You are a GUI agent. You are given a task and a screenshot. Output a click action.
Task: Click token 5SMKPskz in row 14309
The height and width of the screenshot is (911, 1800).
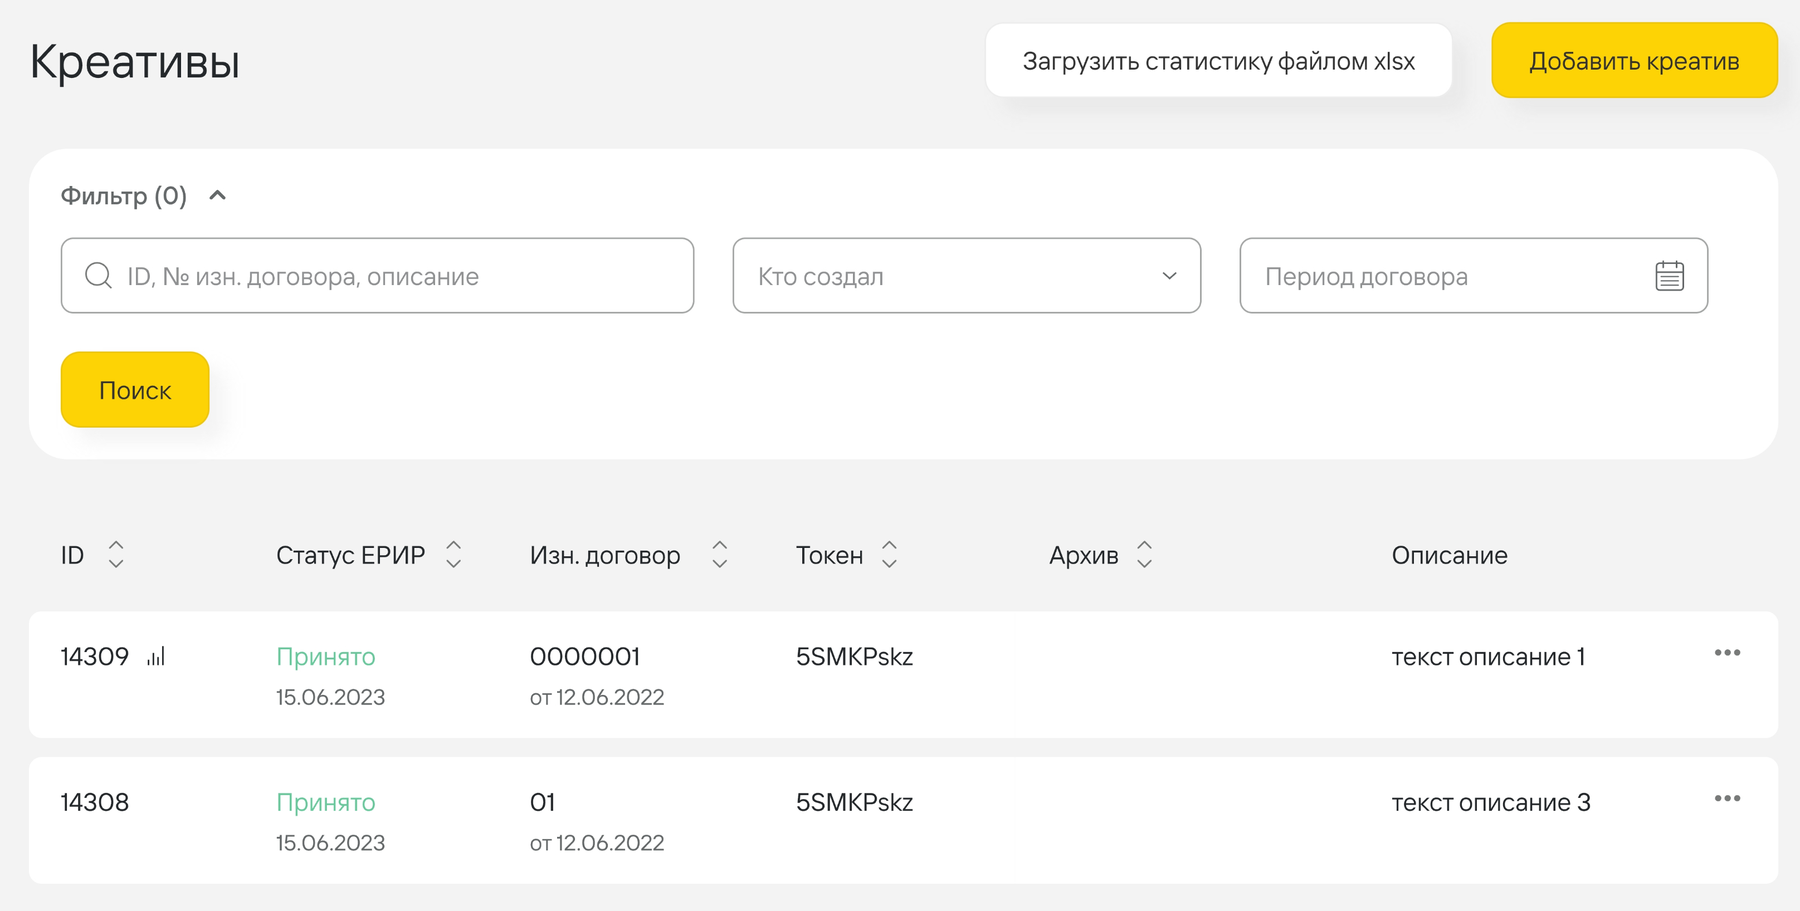point(854,656)
